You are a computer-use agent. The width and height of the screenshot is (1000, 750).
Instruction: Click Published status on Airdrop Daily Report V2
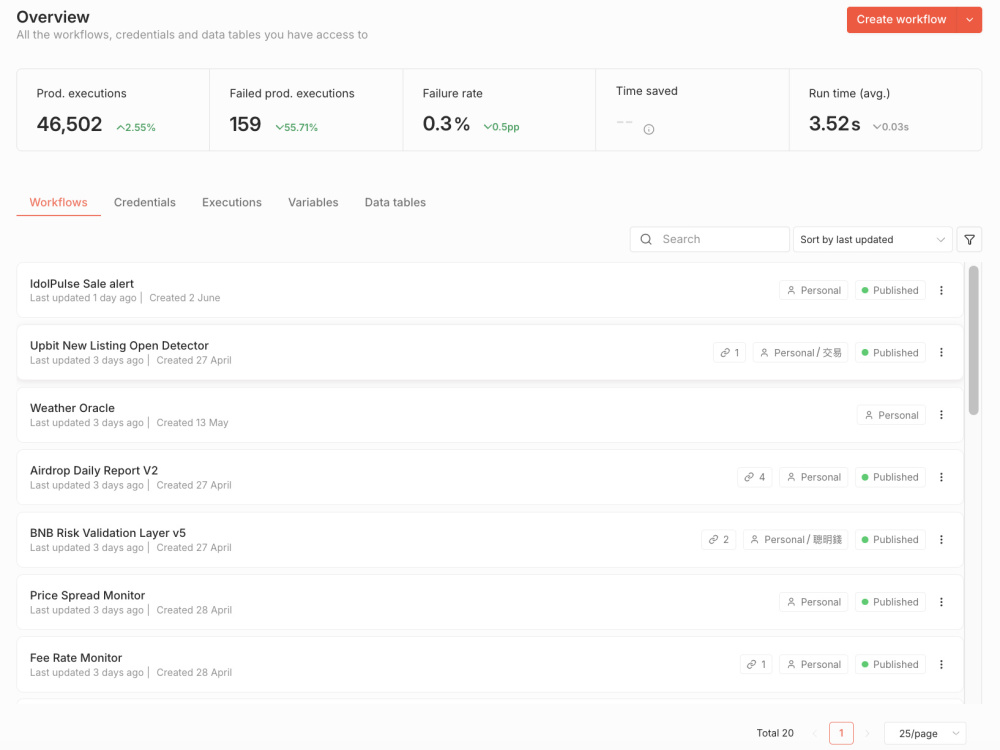pyautogui.click(x=890, y=477)
